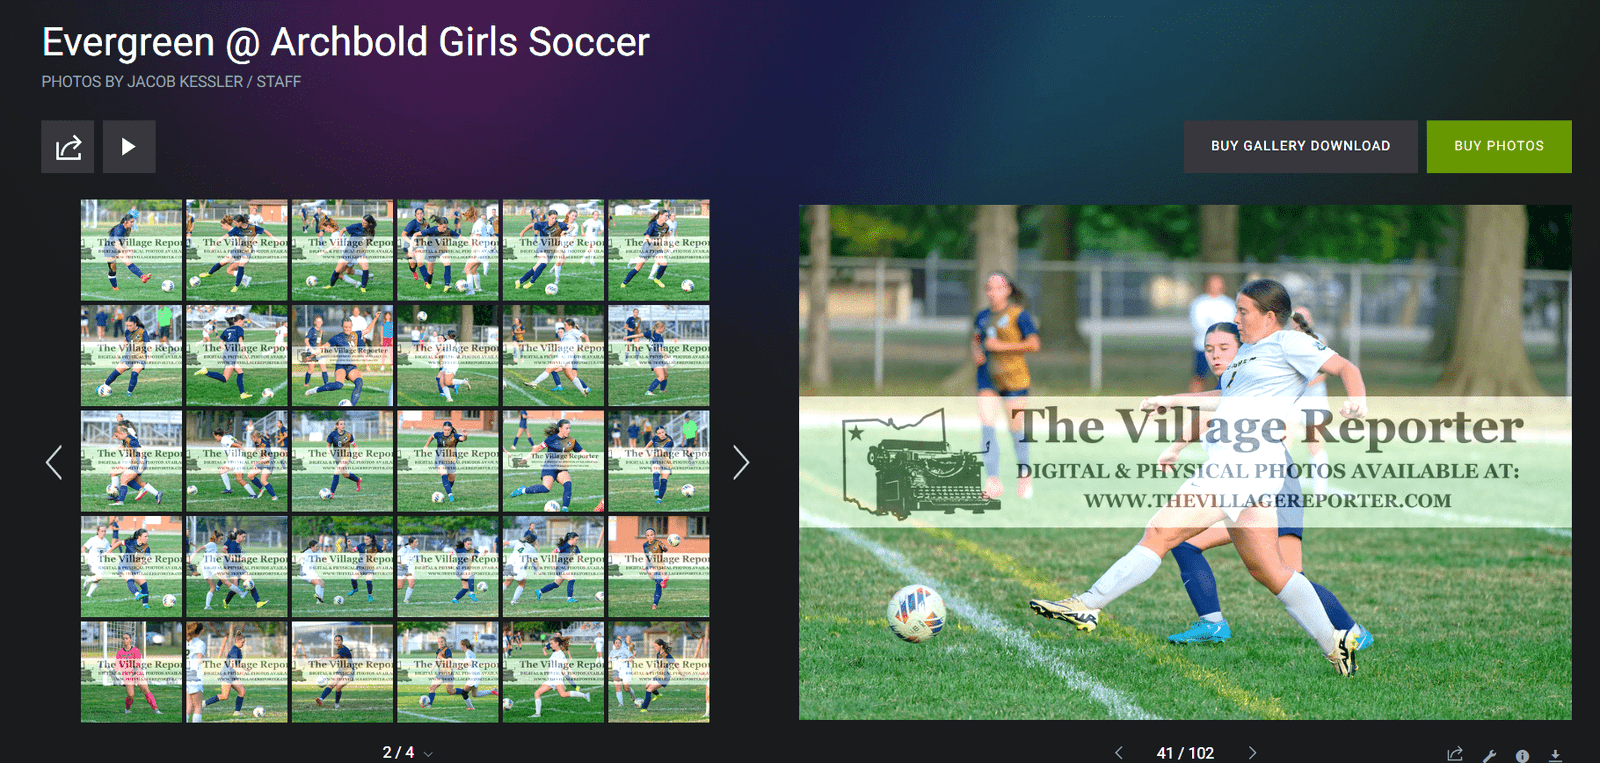Select the last thumbnail in the bottom row
This screenshot has height=763, width=1600.
tap(659, 672)
